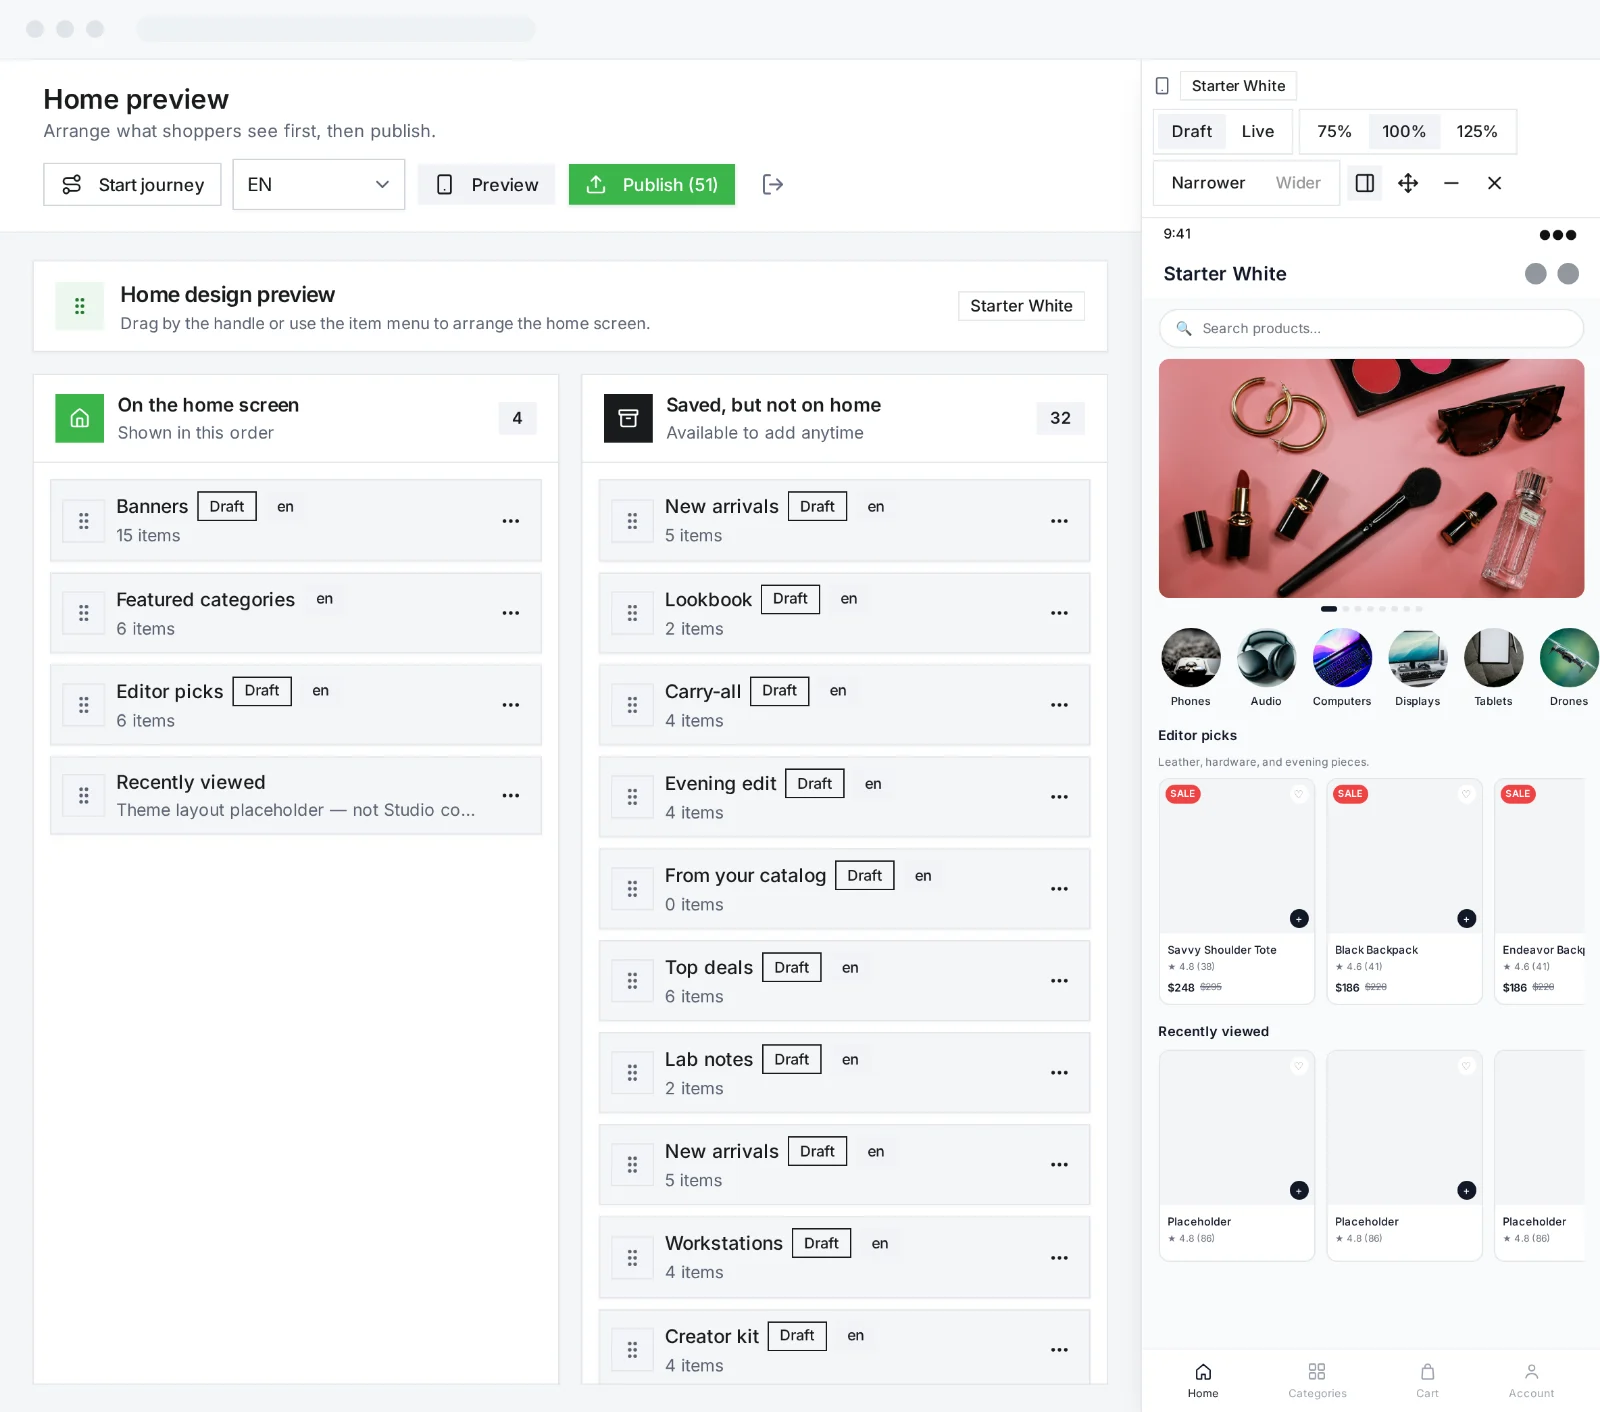Minimize the preview panel with dash icon
The height and width of the screenshot is (1412, 1600).
(1451, 183)
